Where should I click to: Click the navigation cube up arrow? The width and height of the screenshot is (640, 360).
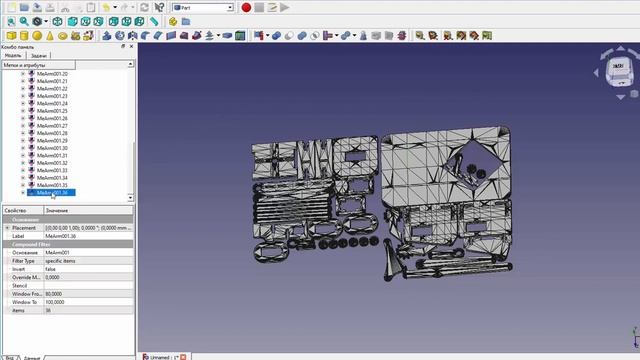pyautogui.click(x=620, y=49)
